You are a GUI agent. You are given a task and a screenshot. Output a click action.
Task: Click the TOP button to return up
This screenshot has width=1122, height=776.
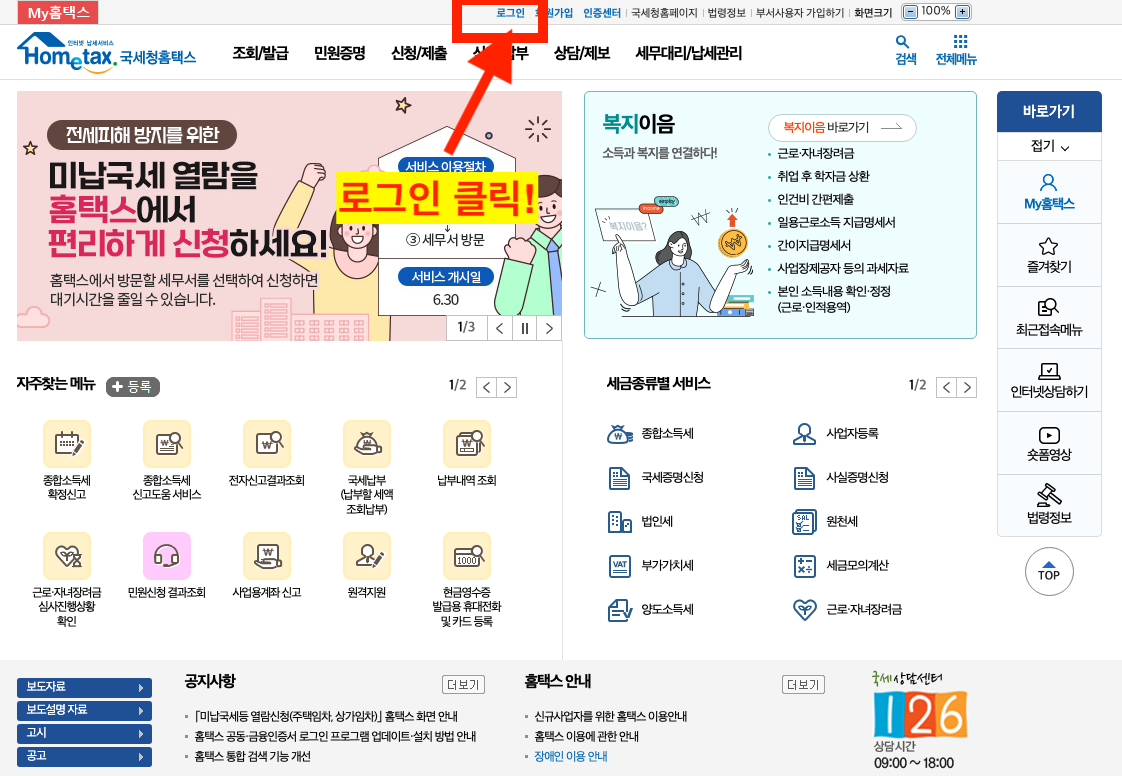coord(1049,571)
